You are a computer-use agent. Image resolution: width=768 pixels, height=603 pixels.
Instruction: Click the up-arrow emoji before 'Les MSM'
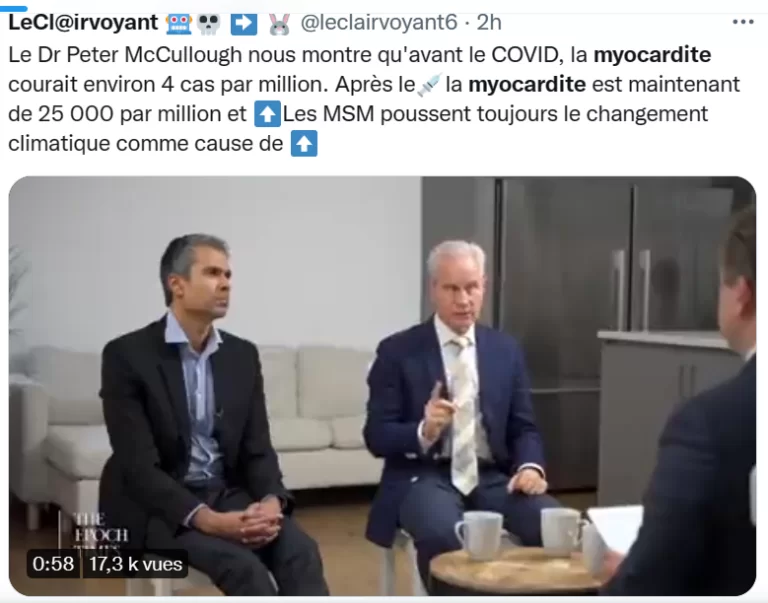point(267,114)
